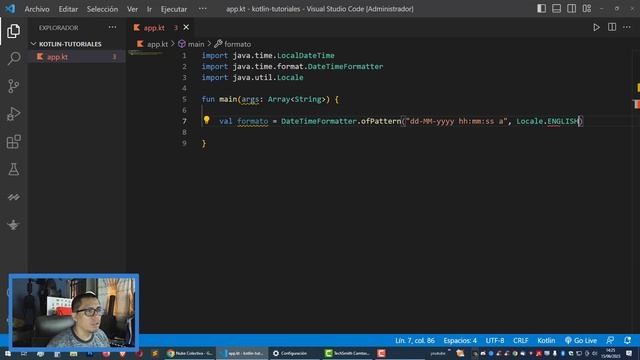Open the Extensions view
The height and width of the screenshot is (360, 640).
pos(13,142)
